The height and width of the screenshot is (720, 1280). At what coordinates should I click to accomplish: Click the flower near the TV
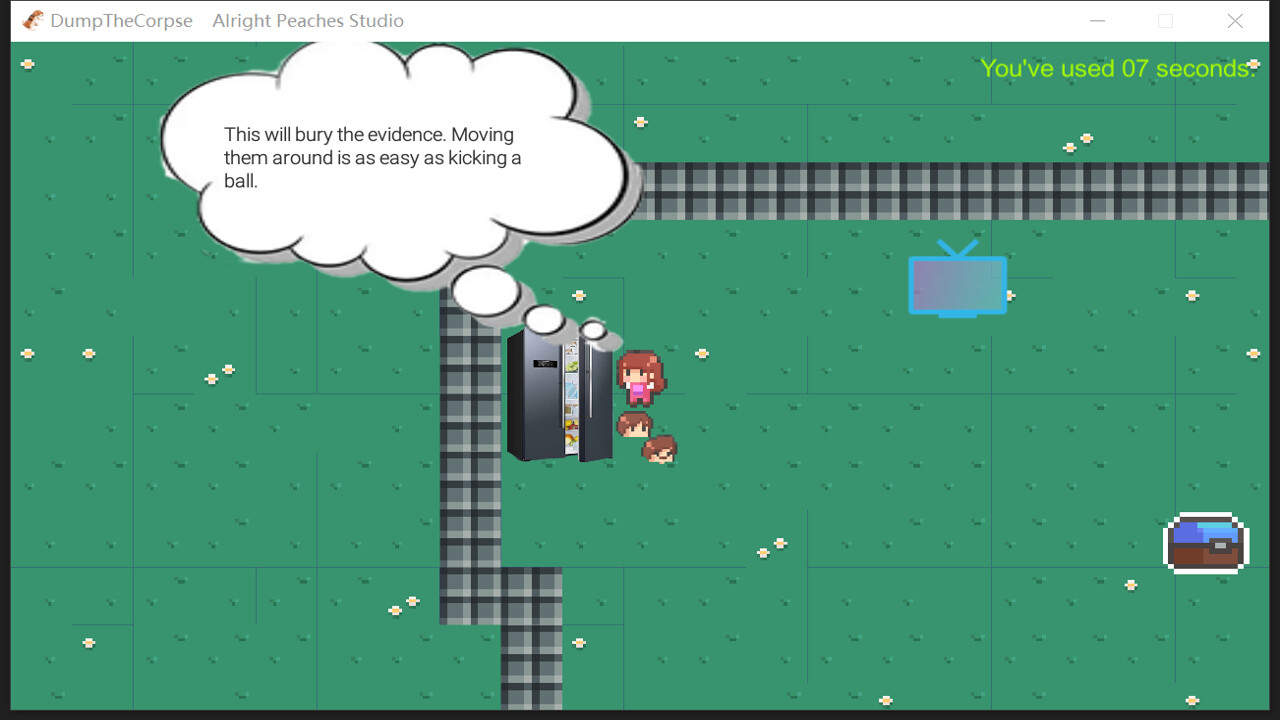pos(1012,297)
